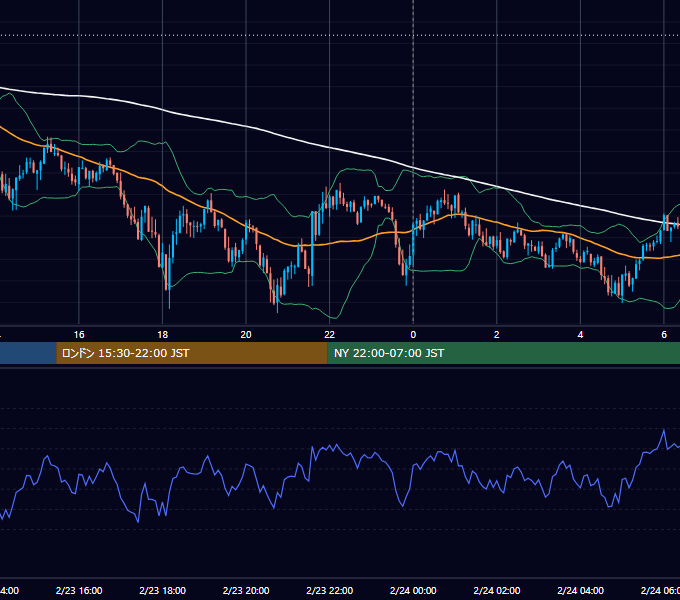The height and width of the screenshot is (600, 680).
Task: Click the blue Tokyo session bar segment
Action: tap(28, 353)
